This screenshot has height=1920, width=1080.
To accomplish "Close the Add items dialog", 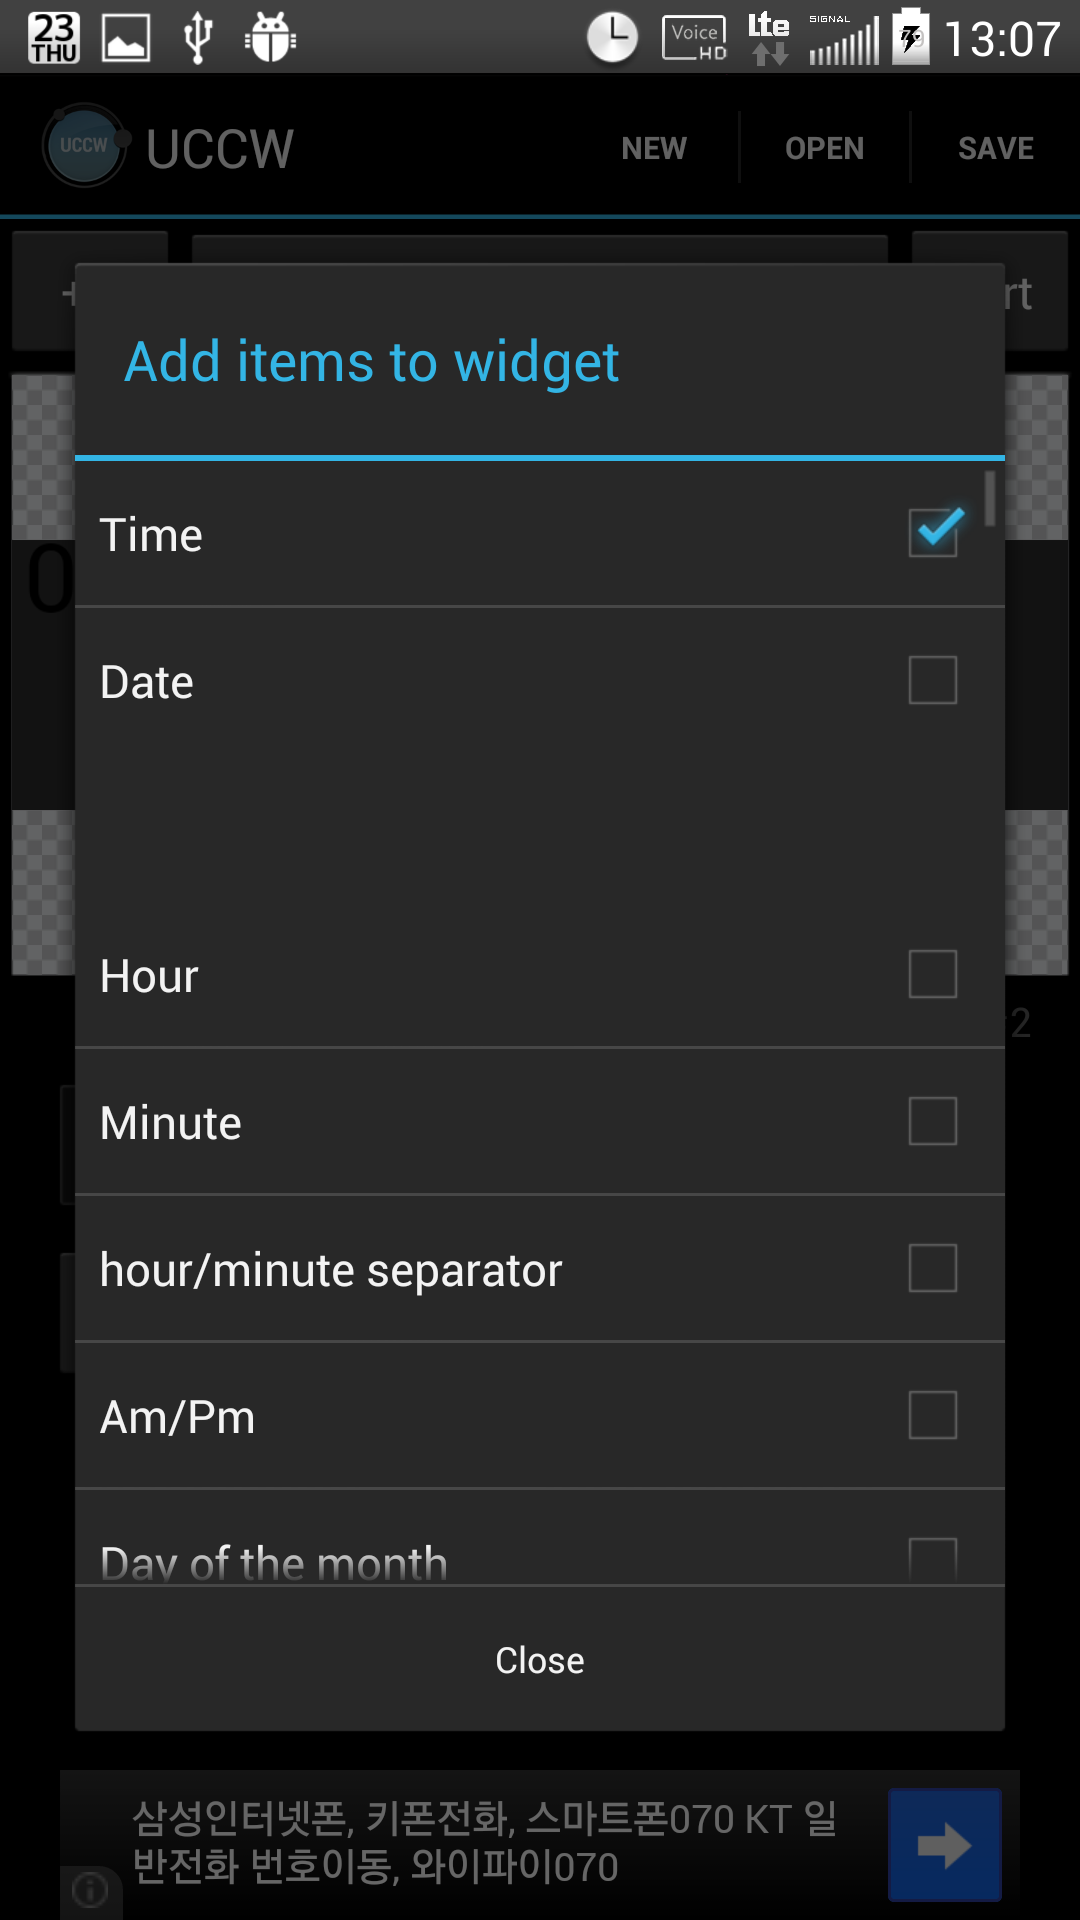I will pos(540,1660).
